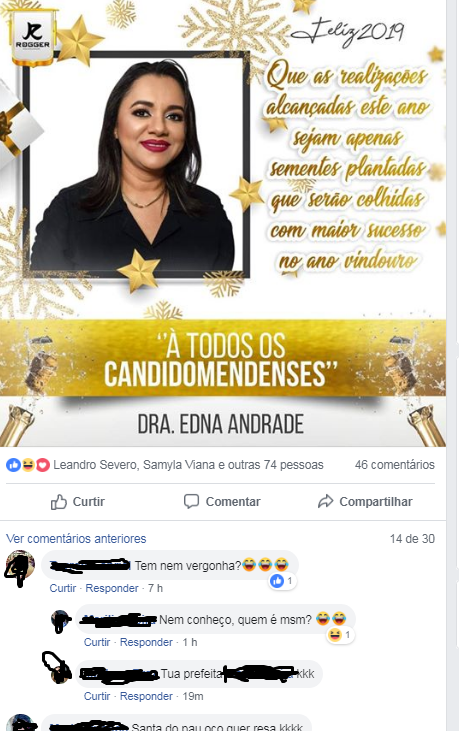Click the laughing haha reaction icon
The image size is (459, 731).
(28, 465)
